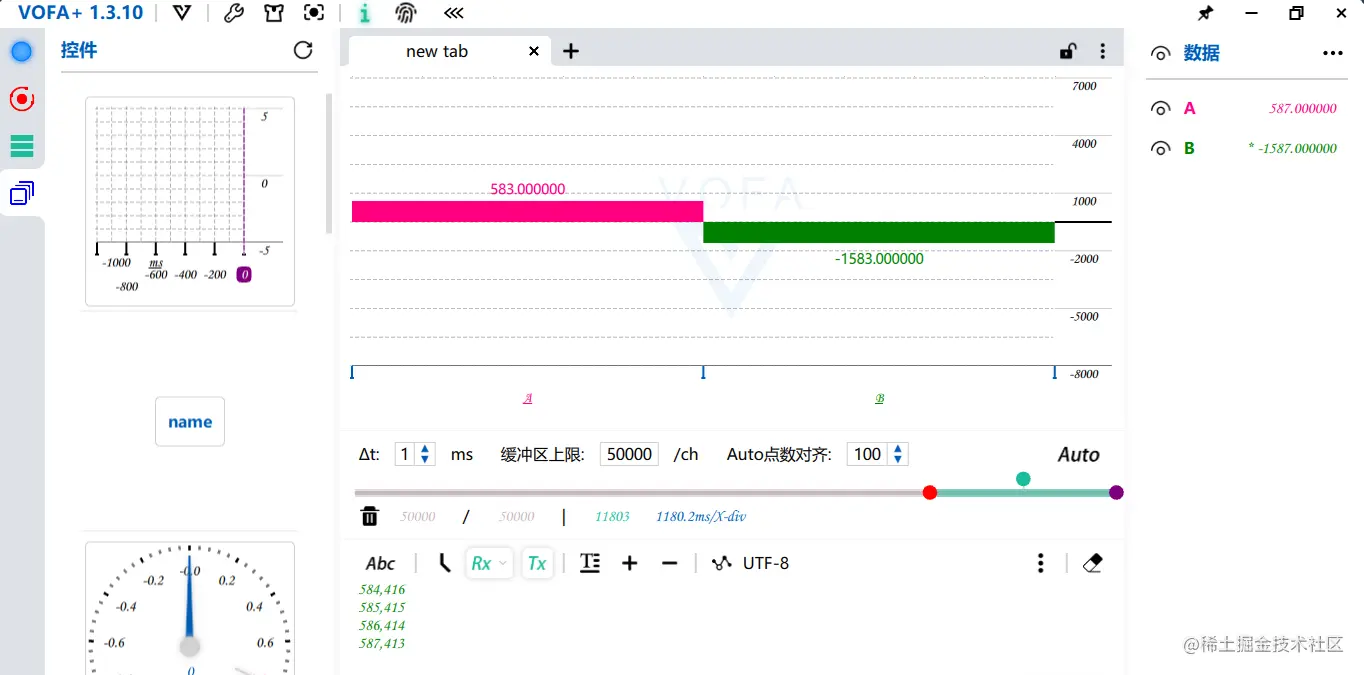Select the widgets sidebar icon
The image size is (1364, 675).
[22, 193]
